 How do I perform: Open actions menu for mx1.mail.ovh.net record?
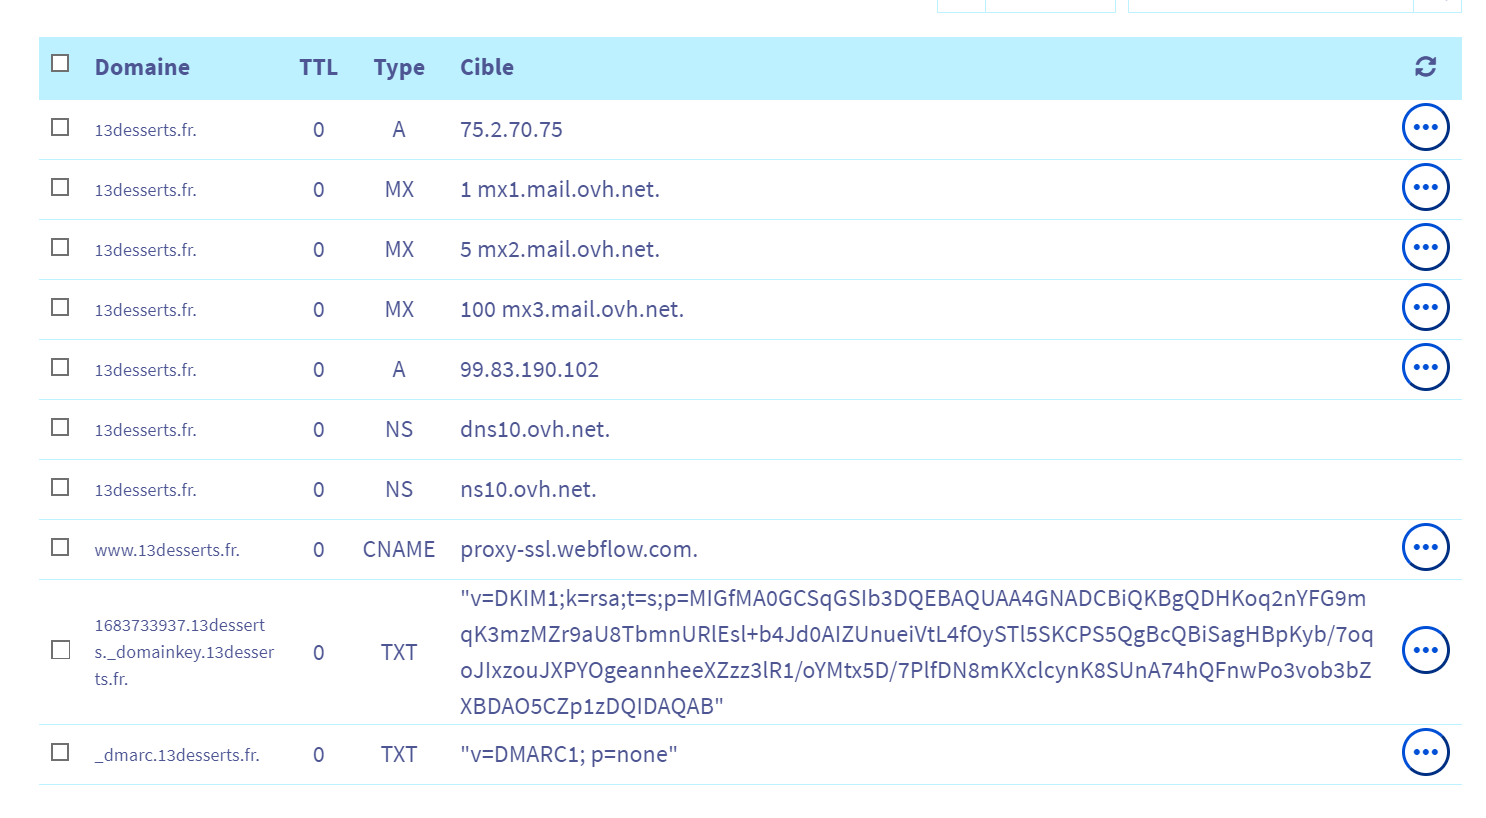tap(1425, 188)
